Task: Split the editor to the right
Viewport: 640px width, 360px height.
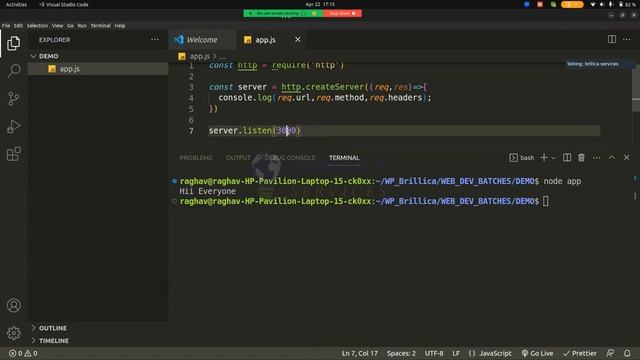Action: 612,39
